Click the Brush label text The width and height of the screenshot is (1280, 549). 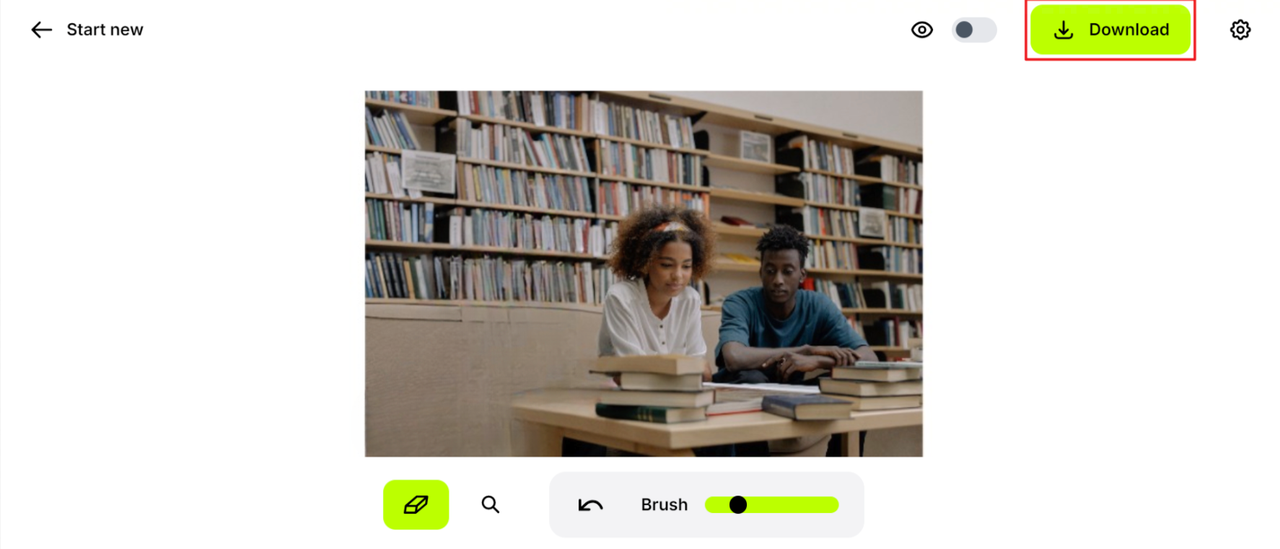point(664,505)
